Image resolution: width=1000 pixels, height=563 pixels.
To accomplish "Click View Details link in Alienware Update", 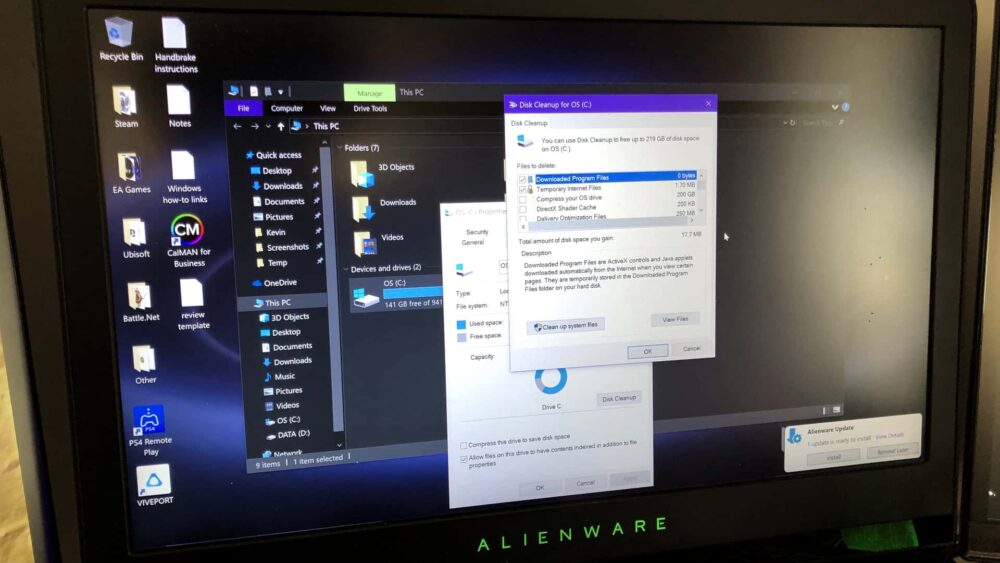I will click(x=890, y=436).
